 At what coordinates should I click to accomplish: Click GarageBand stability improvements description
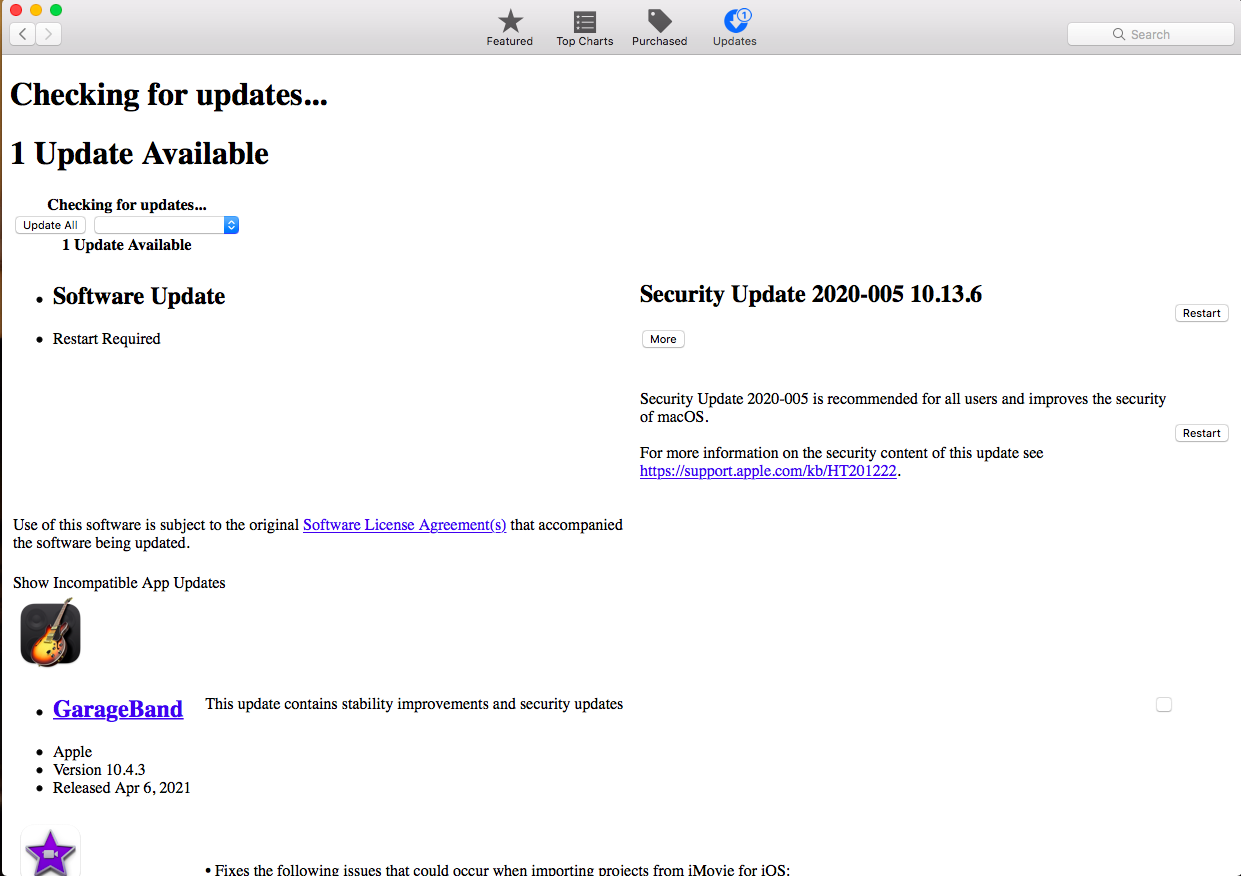[x=414, y=704]
